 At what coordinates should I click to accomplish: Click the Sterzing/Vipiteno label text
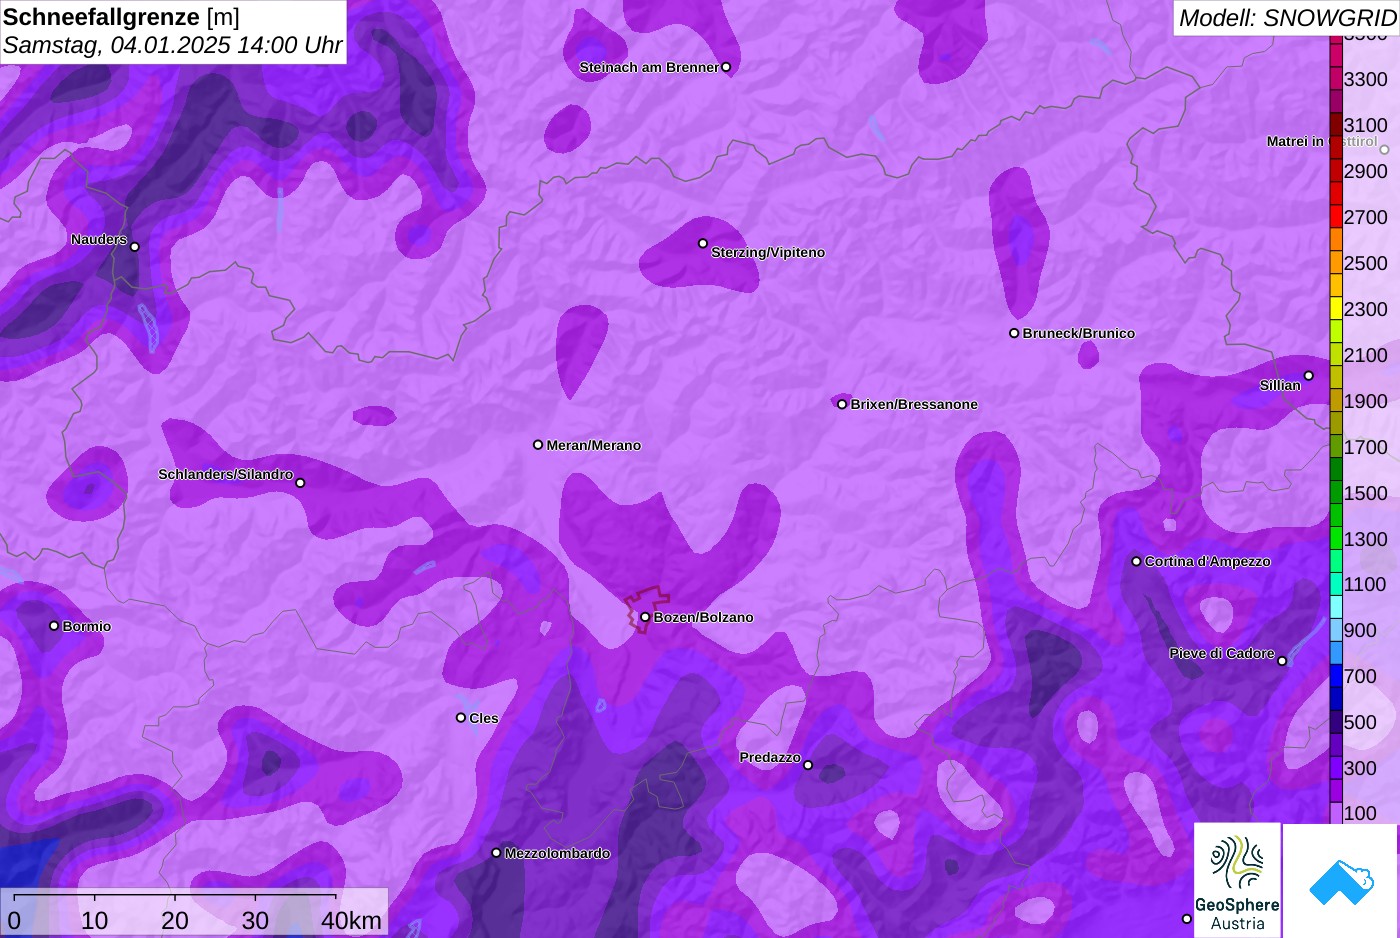pyautogui.click(x=768, y=252)
